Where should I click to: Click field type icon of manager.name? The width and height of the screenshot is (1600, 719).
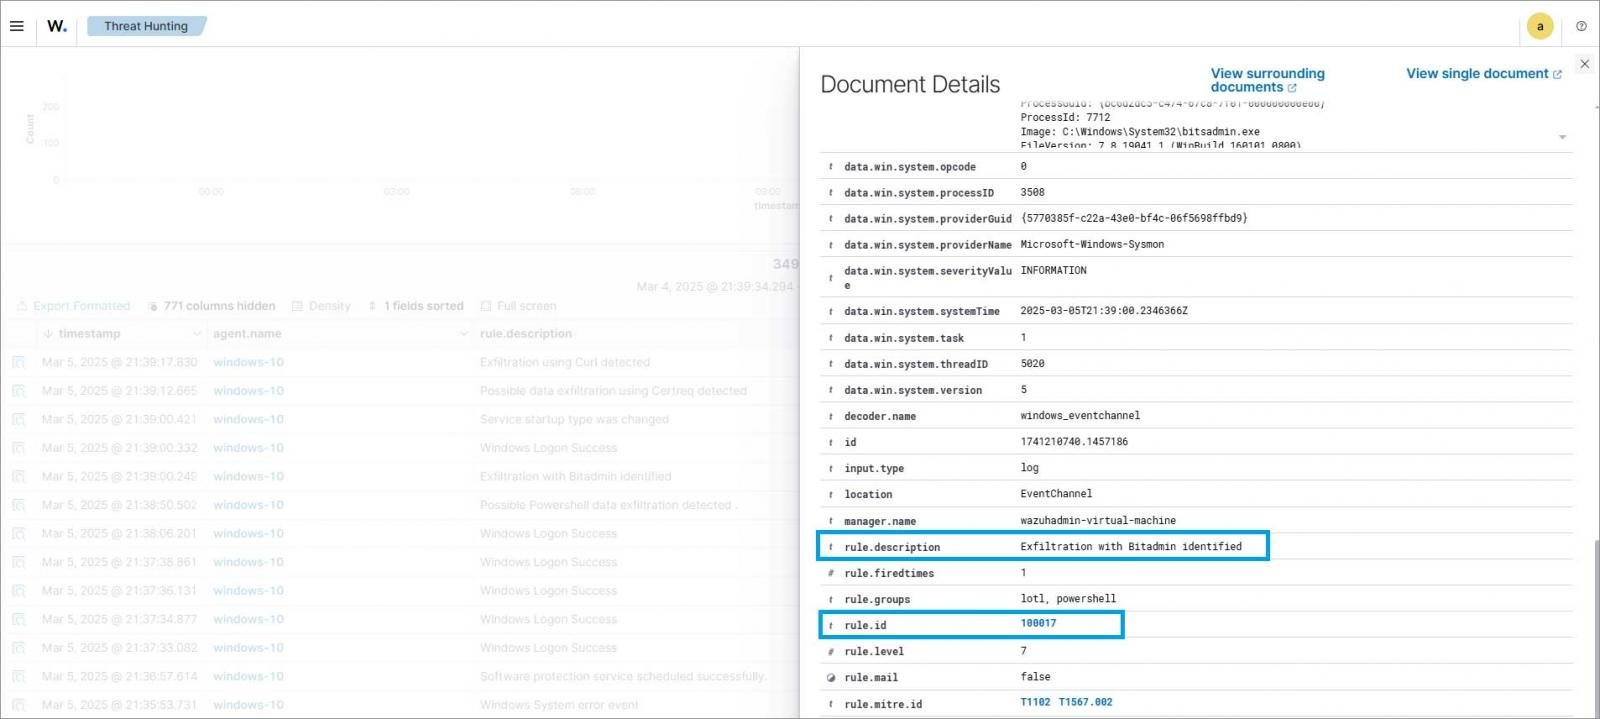831,521
